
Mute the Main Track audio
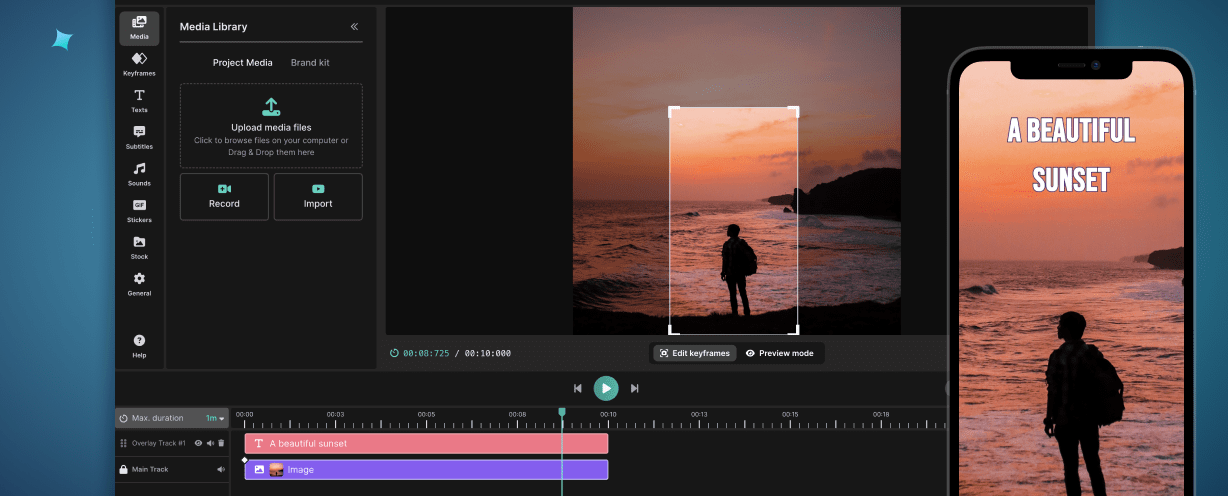point(221,469)
